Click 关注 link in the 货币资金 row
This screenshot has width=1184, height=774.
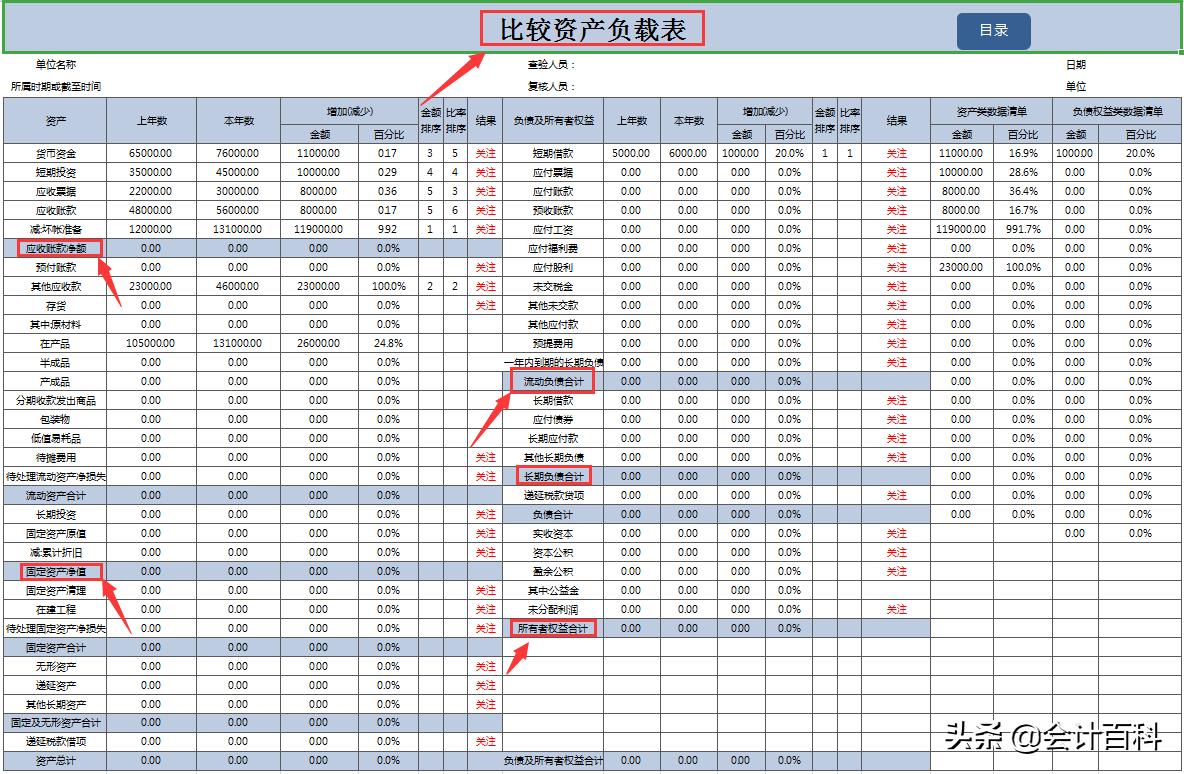pos(485,153)
